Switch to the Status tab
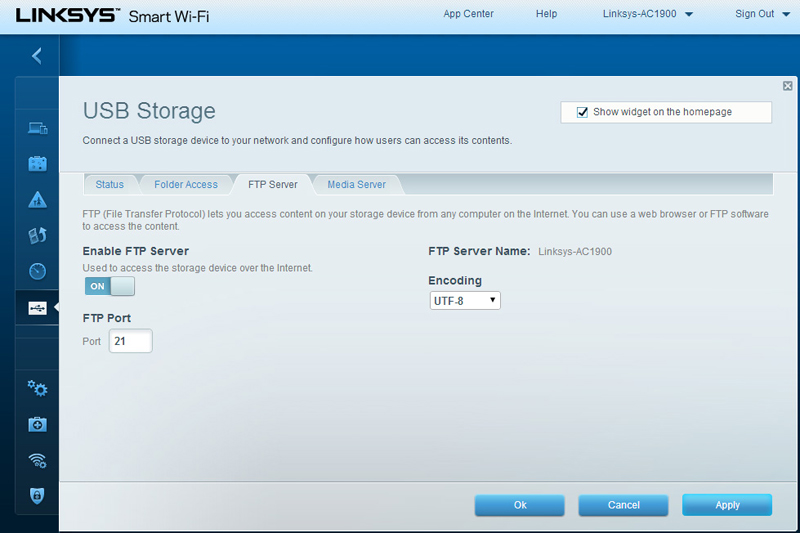Screen dimensions: 800x533 click(x=110, y=185)
